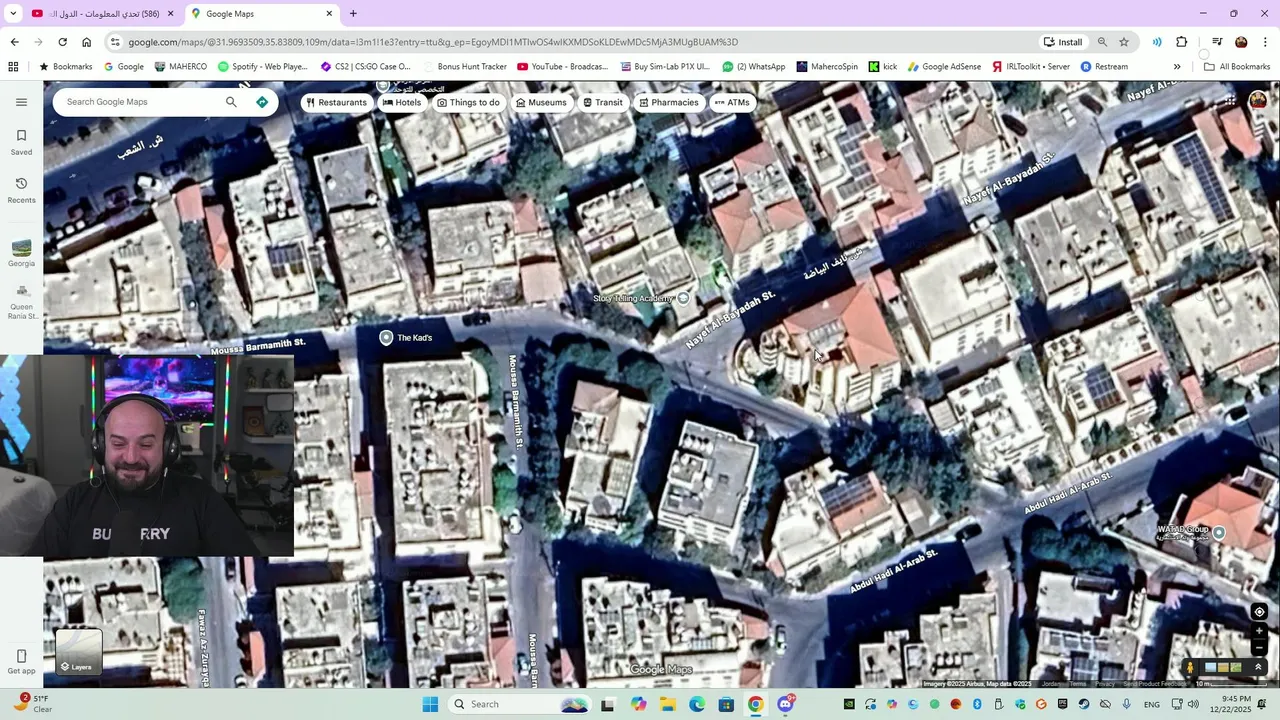This screenshot has height=720, width=1280.
Task: Click the address bar URL
Action: tap(432, 42)
